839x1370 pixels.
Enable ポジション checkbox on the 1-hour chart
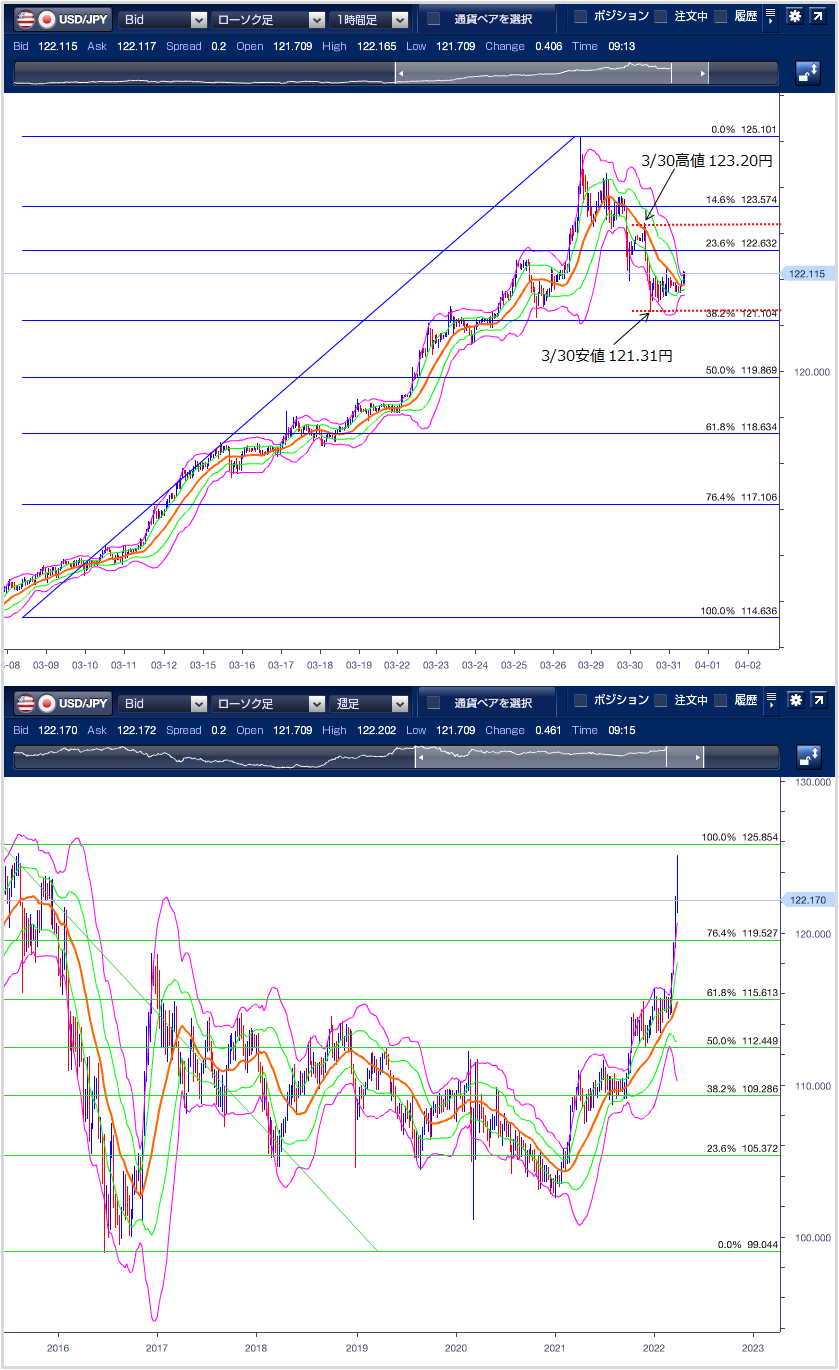point(580,17)
